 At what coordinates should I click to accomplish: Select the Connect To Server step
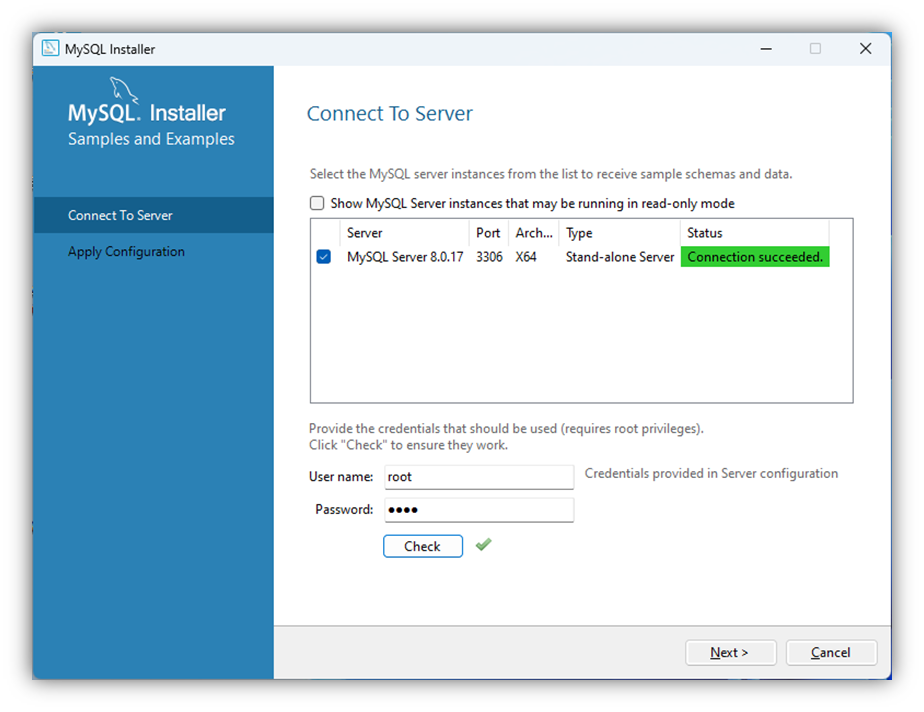pos(153,215)
